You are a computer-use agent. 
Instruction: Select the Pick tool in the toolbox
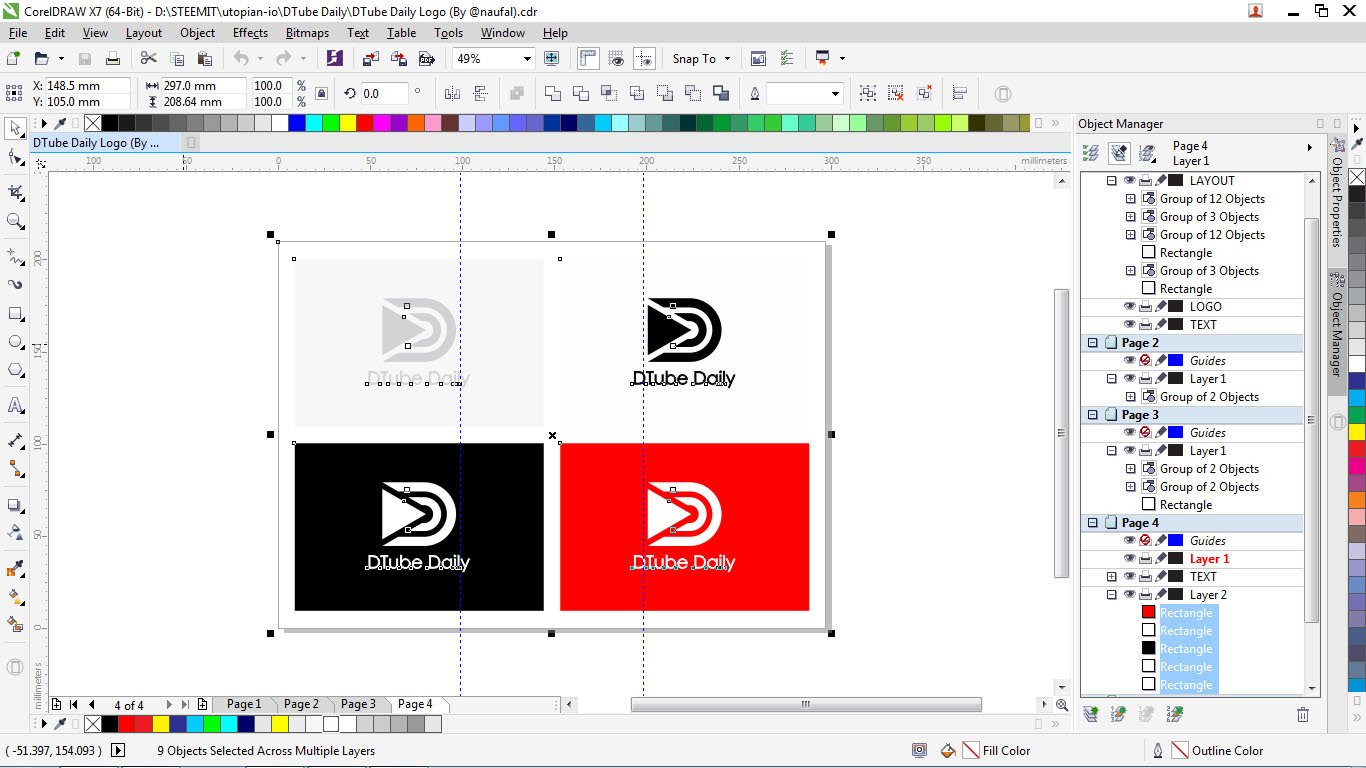15,128
